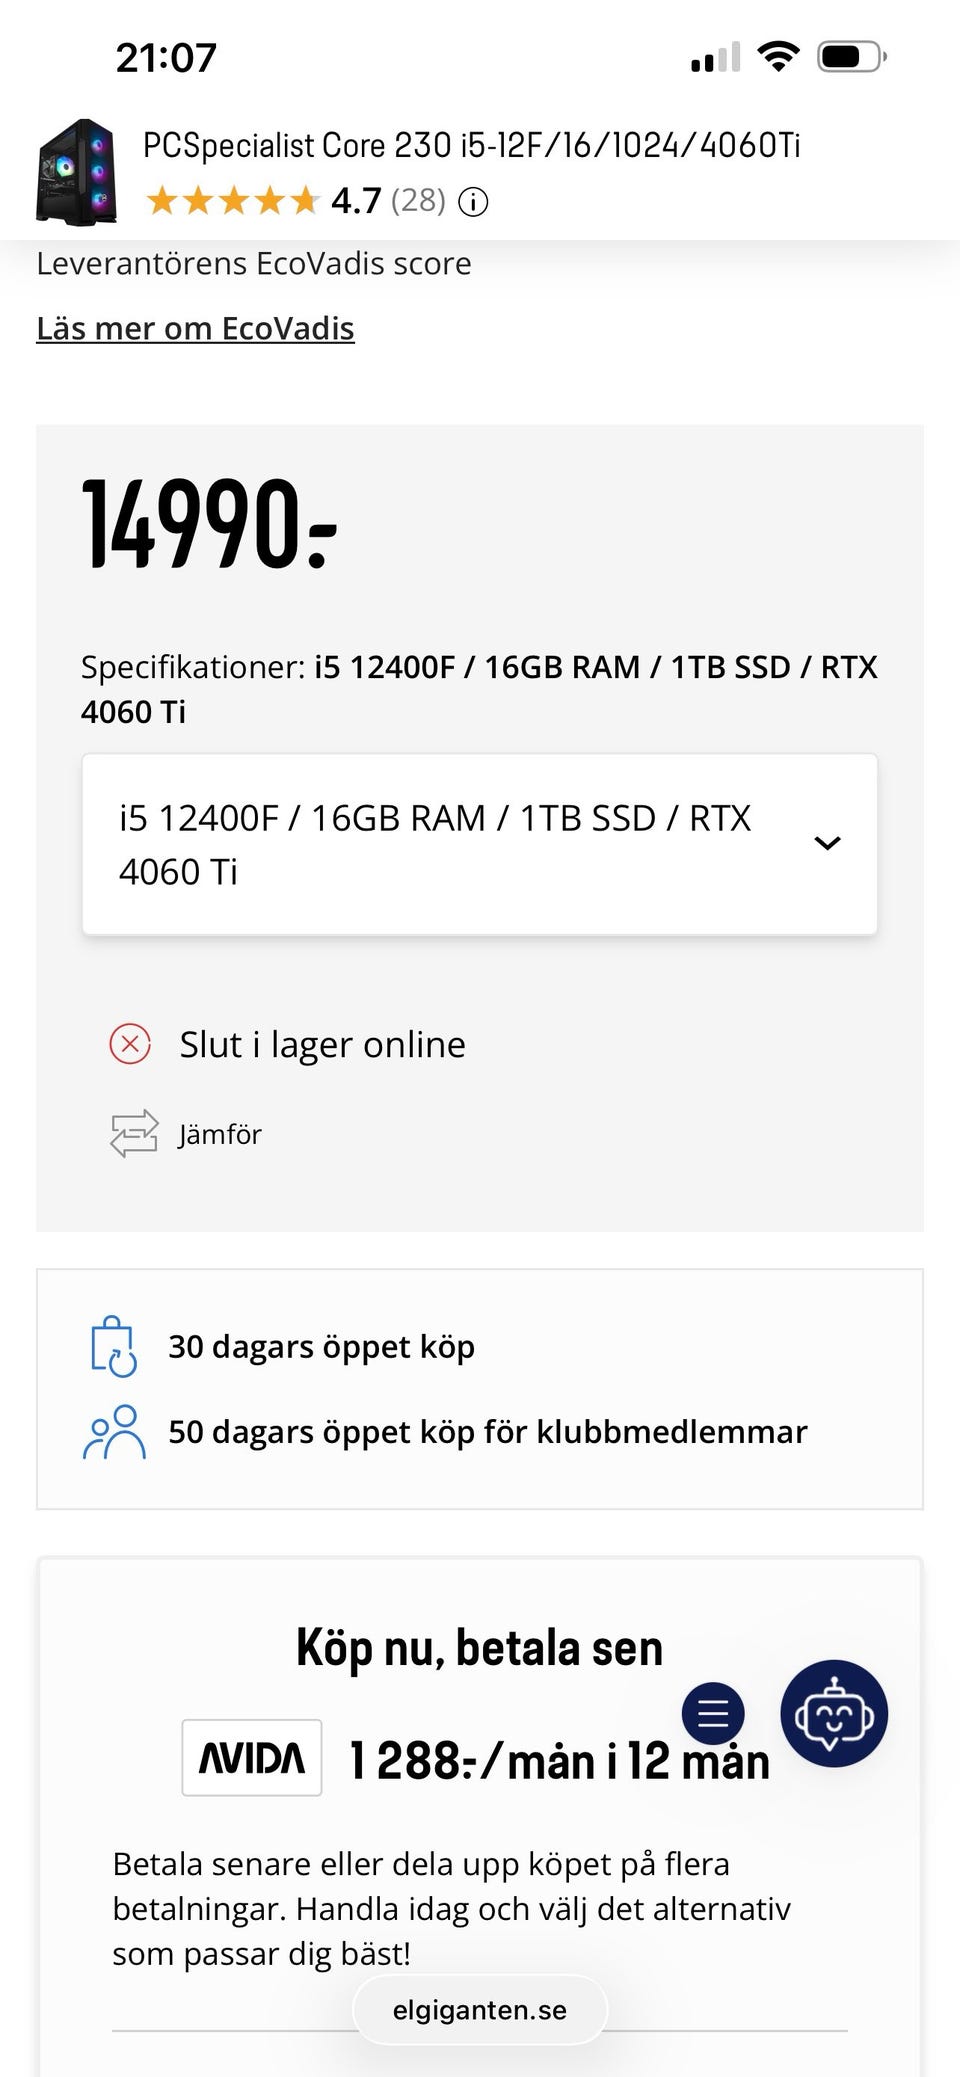The height and width of the screenshot is (2077, 960).
Task: Expand the specification dropdown chevron
Action: 827,843
